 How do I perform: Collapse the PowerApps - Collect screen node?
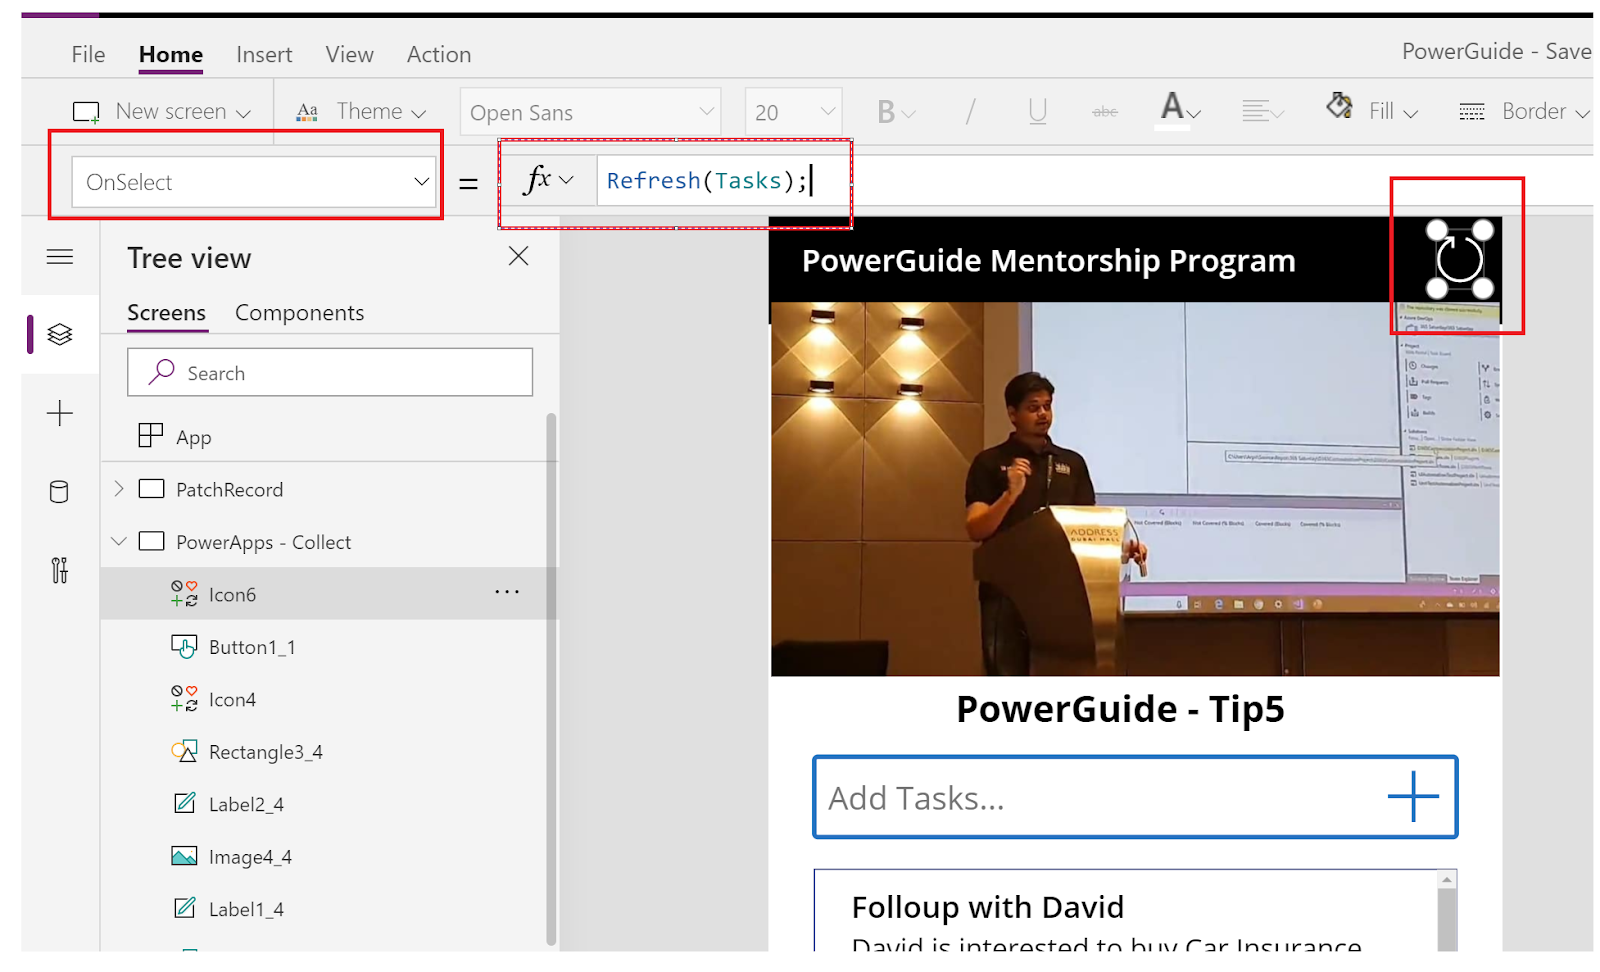coord(119,542)
